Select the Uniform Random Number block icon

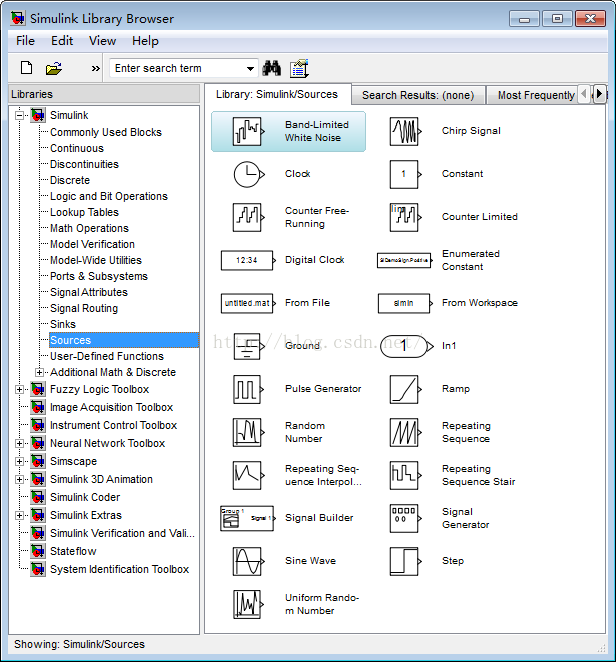tap(249, 604)
